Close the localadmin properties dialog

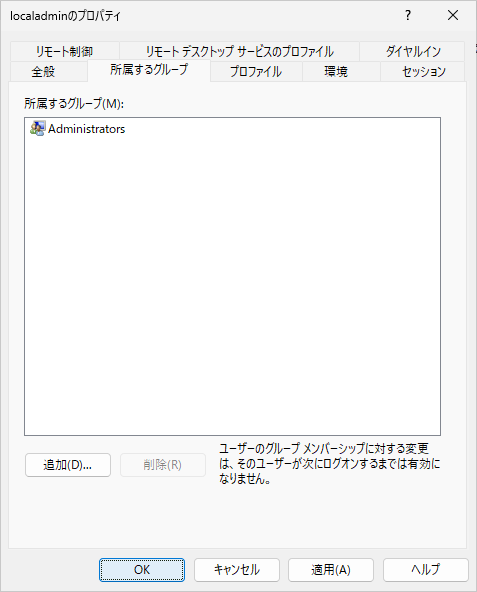tap(453, 15)
